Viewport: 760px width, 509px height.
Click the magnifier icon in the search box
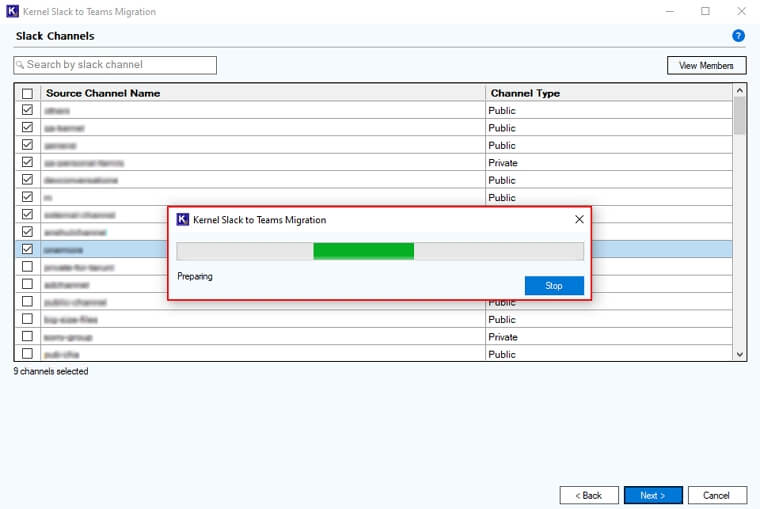point(20,65)
